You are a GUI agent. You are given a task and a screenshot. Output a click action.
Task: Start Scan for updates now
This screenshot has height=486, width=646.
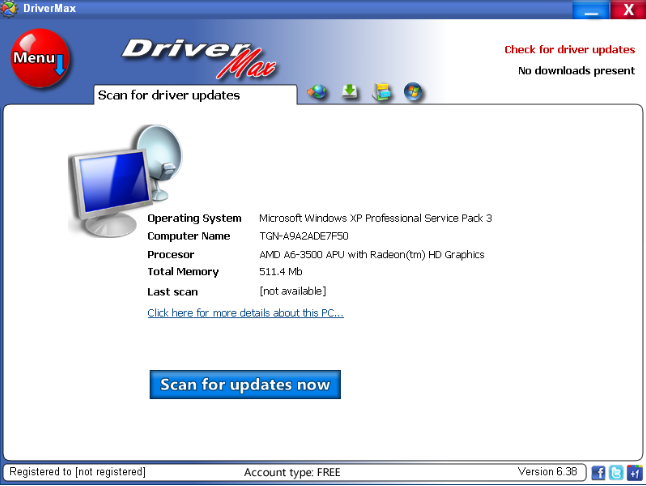pyautogui.click(x=245, y=384)
